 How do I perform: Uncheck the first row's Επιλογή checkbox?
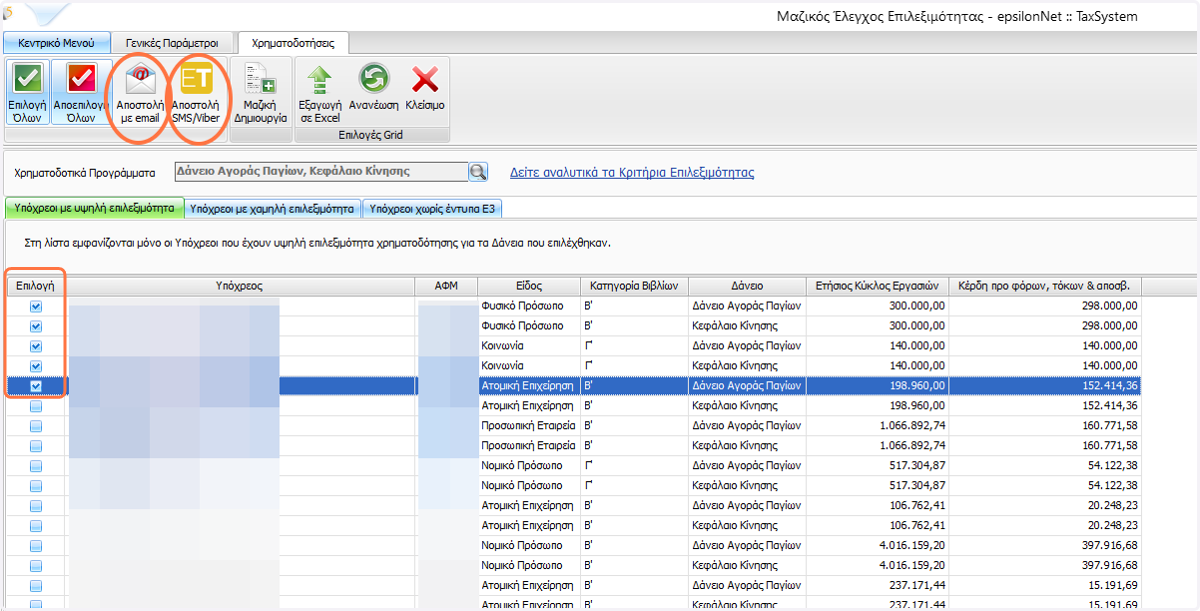(x=36, y=306)
